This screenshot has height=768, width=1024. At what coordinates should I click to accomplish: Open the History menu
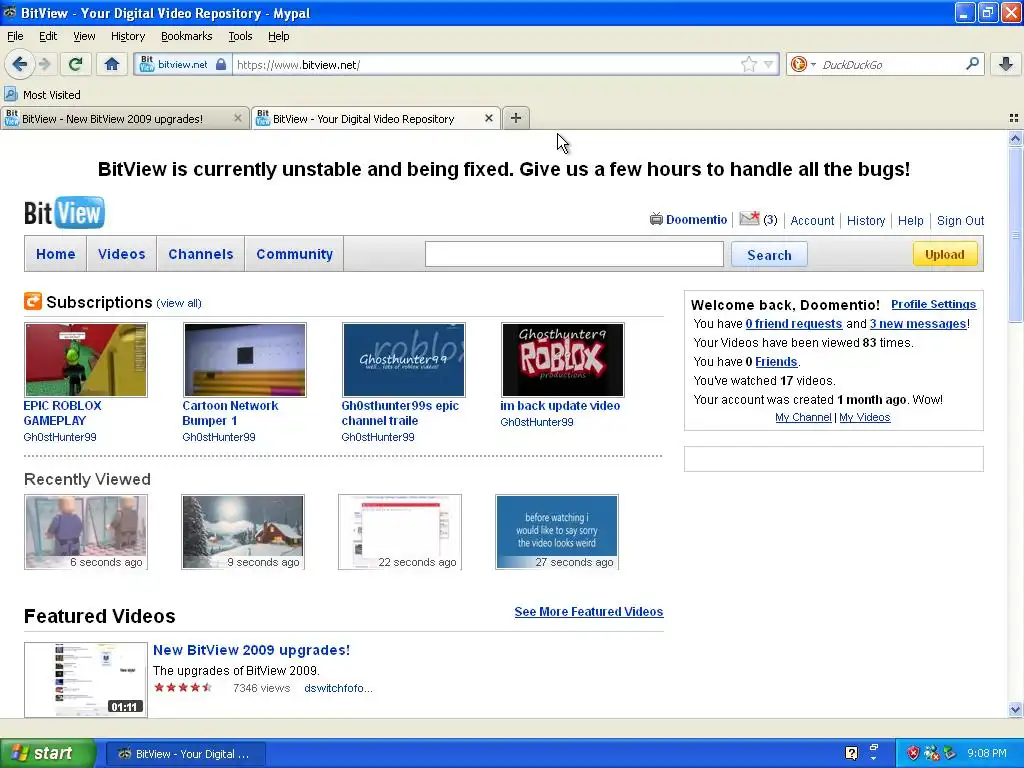127,36
